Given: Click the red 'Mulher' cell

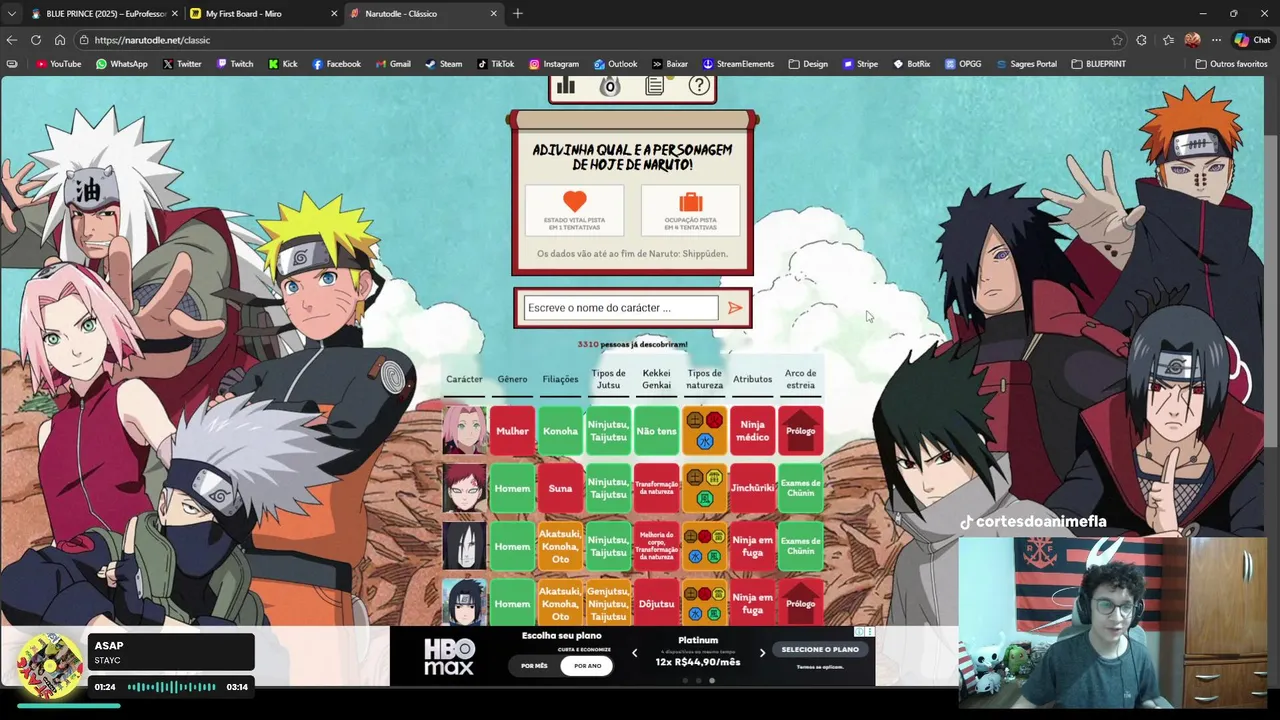Looking at the screenshot, I should (x=512, y=430).
